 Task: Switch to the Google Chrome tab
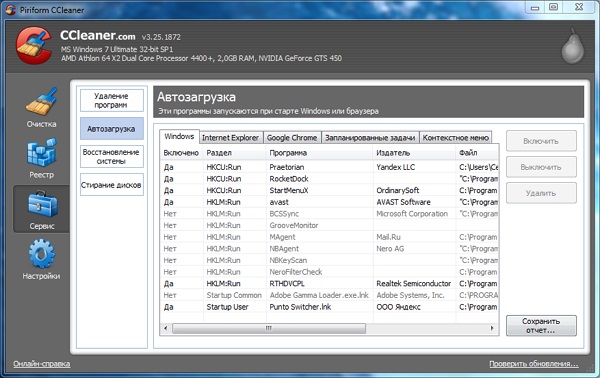pos(292,138)
